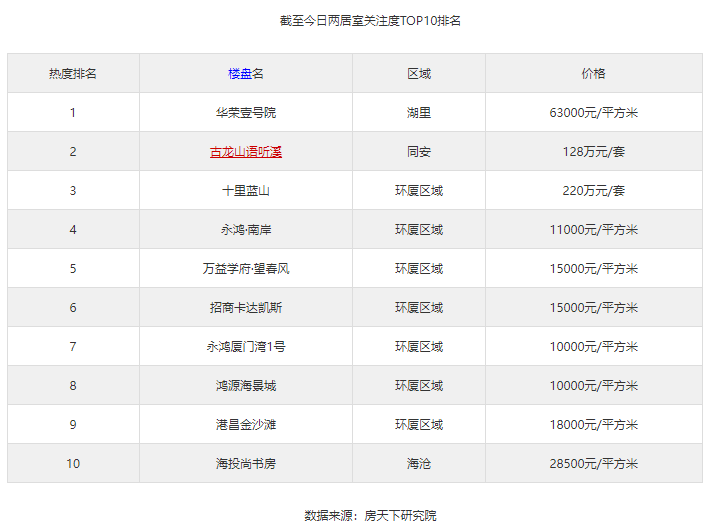Click rank number 10 cell
The width and height of the screenshot is (712, 532).
[x=73, y=464]
